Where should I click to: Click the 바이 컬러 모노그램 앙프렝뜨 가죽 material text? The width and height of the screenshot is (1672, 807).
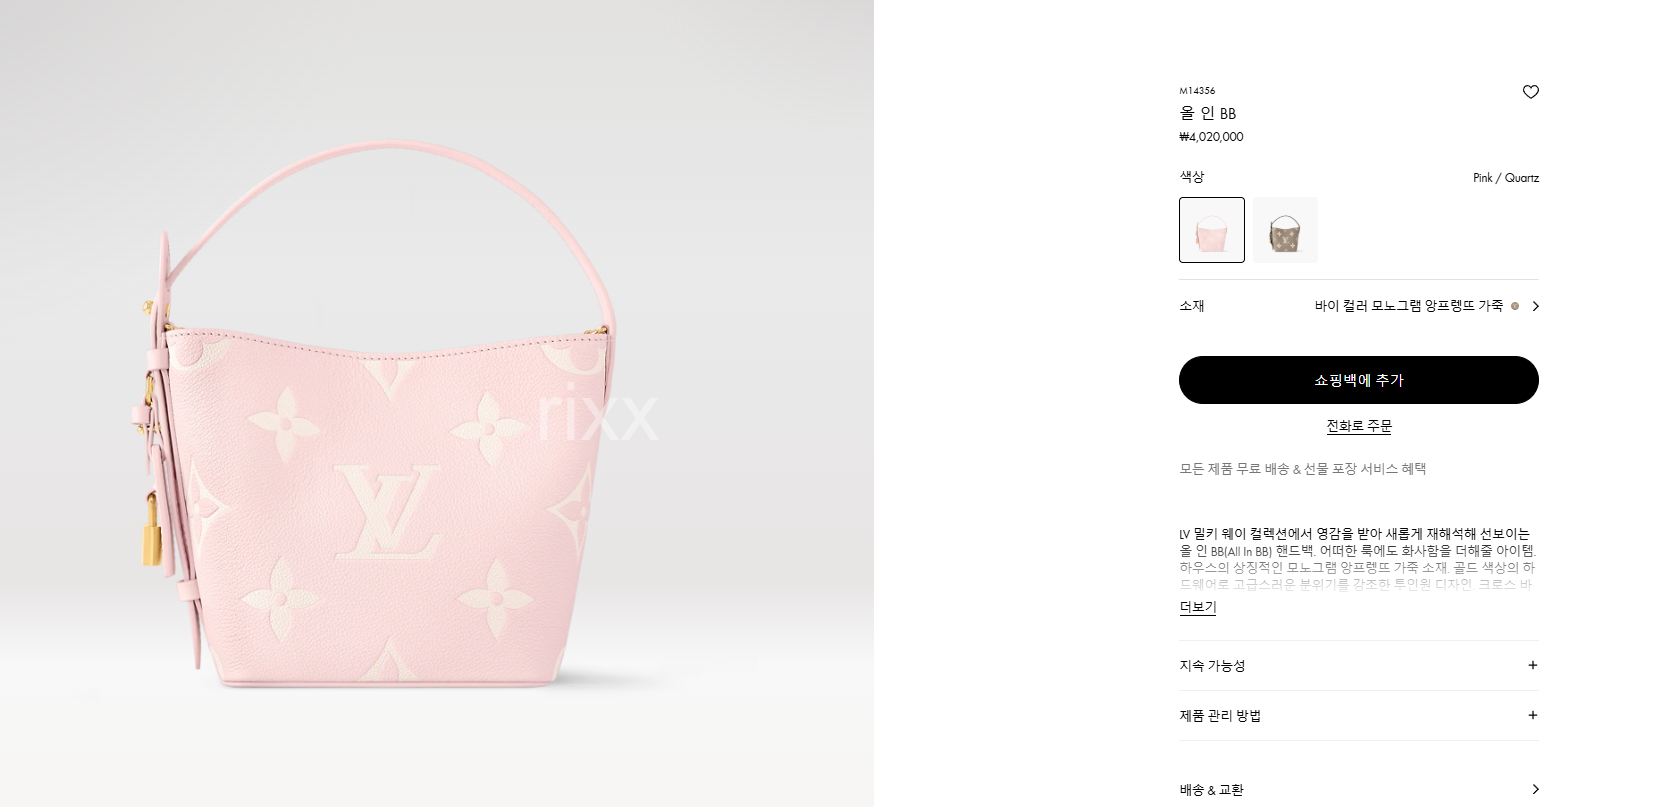[1408, 306]
